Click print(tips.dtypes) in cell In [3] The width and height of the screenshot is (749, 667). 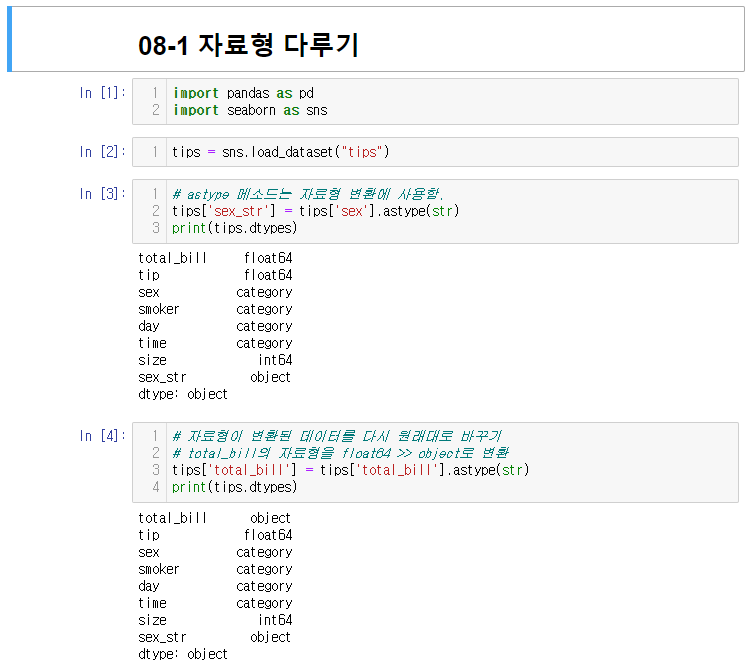click(235, 228)
